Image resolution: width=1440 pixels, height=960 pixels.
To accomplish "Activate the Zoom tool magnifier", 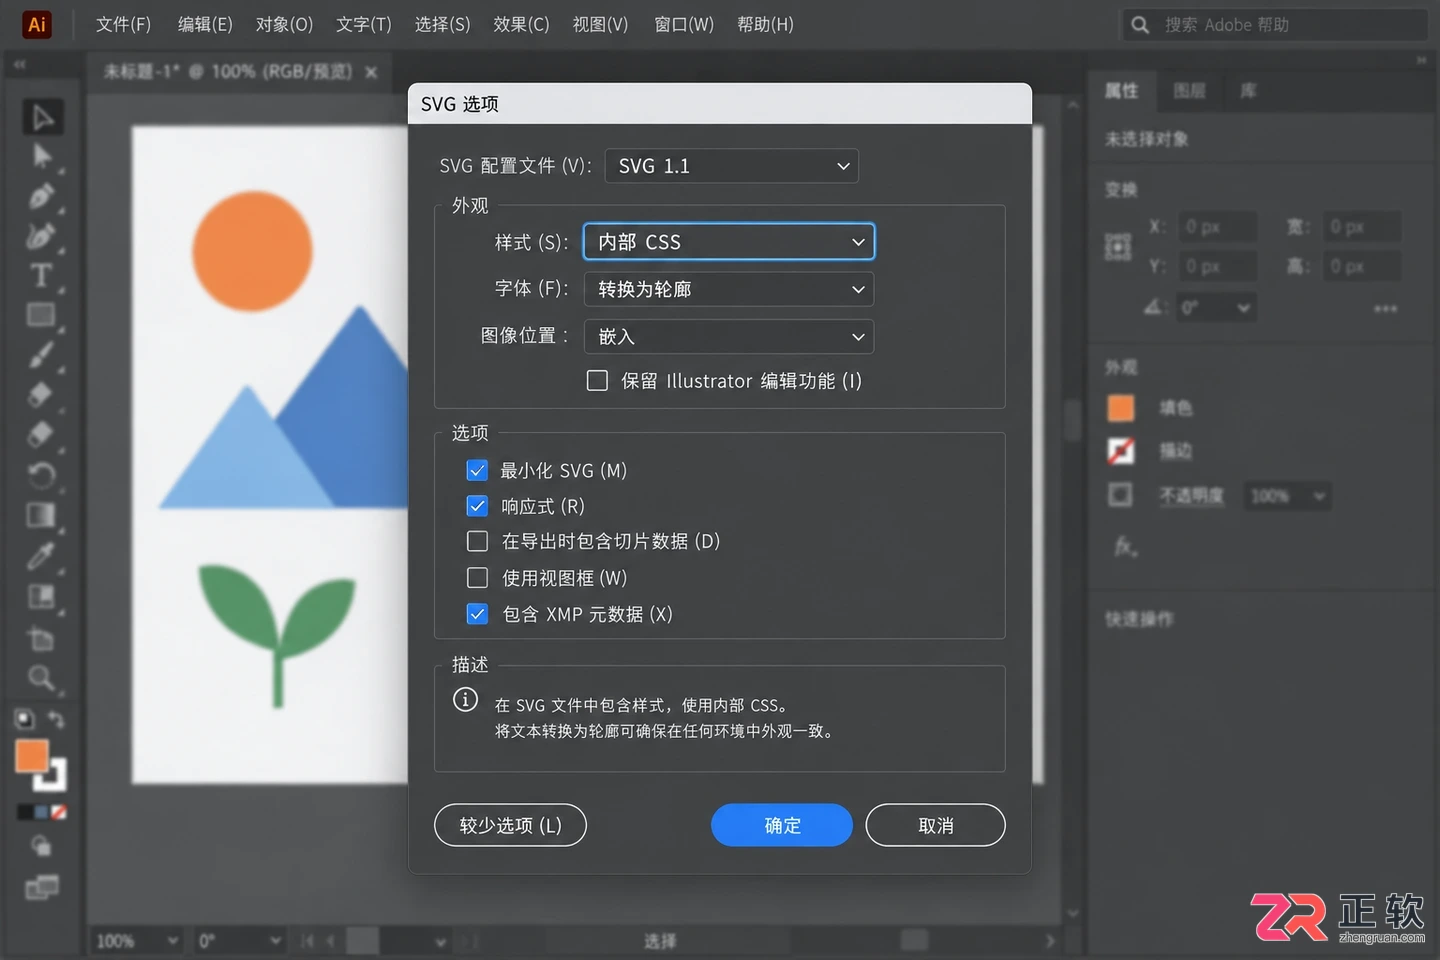I will tap(42, 678).
